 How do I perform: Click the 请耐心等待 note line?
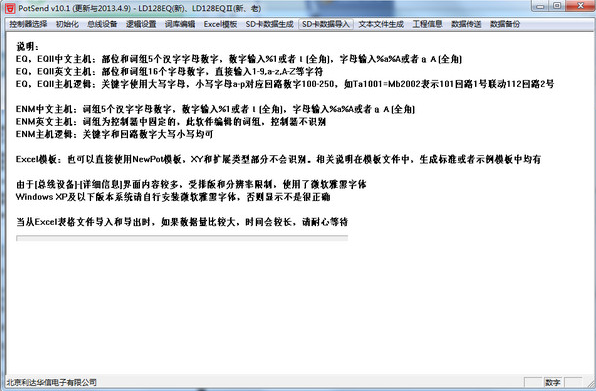click(x=182, y=222)
